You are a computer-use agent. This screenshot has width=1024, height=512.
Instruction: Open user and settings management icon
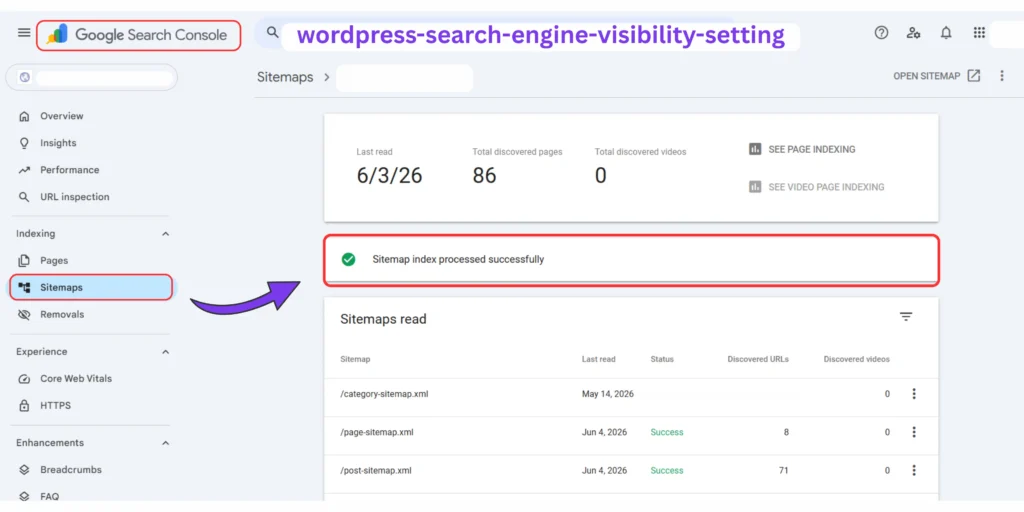pos(914,33)
